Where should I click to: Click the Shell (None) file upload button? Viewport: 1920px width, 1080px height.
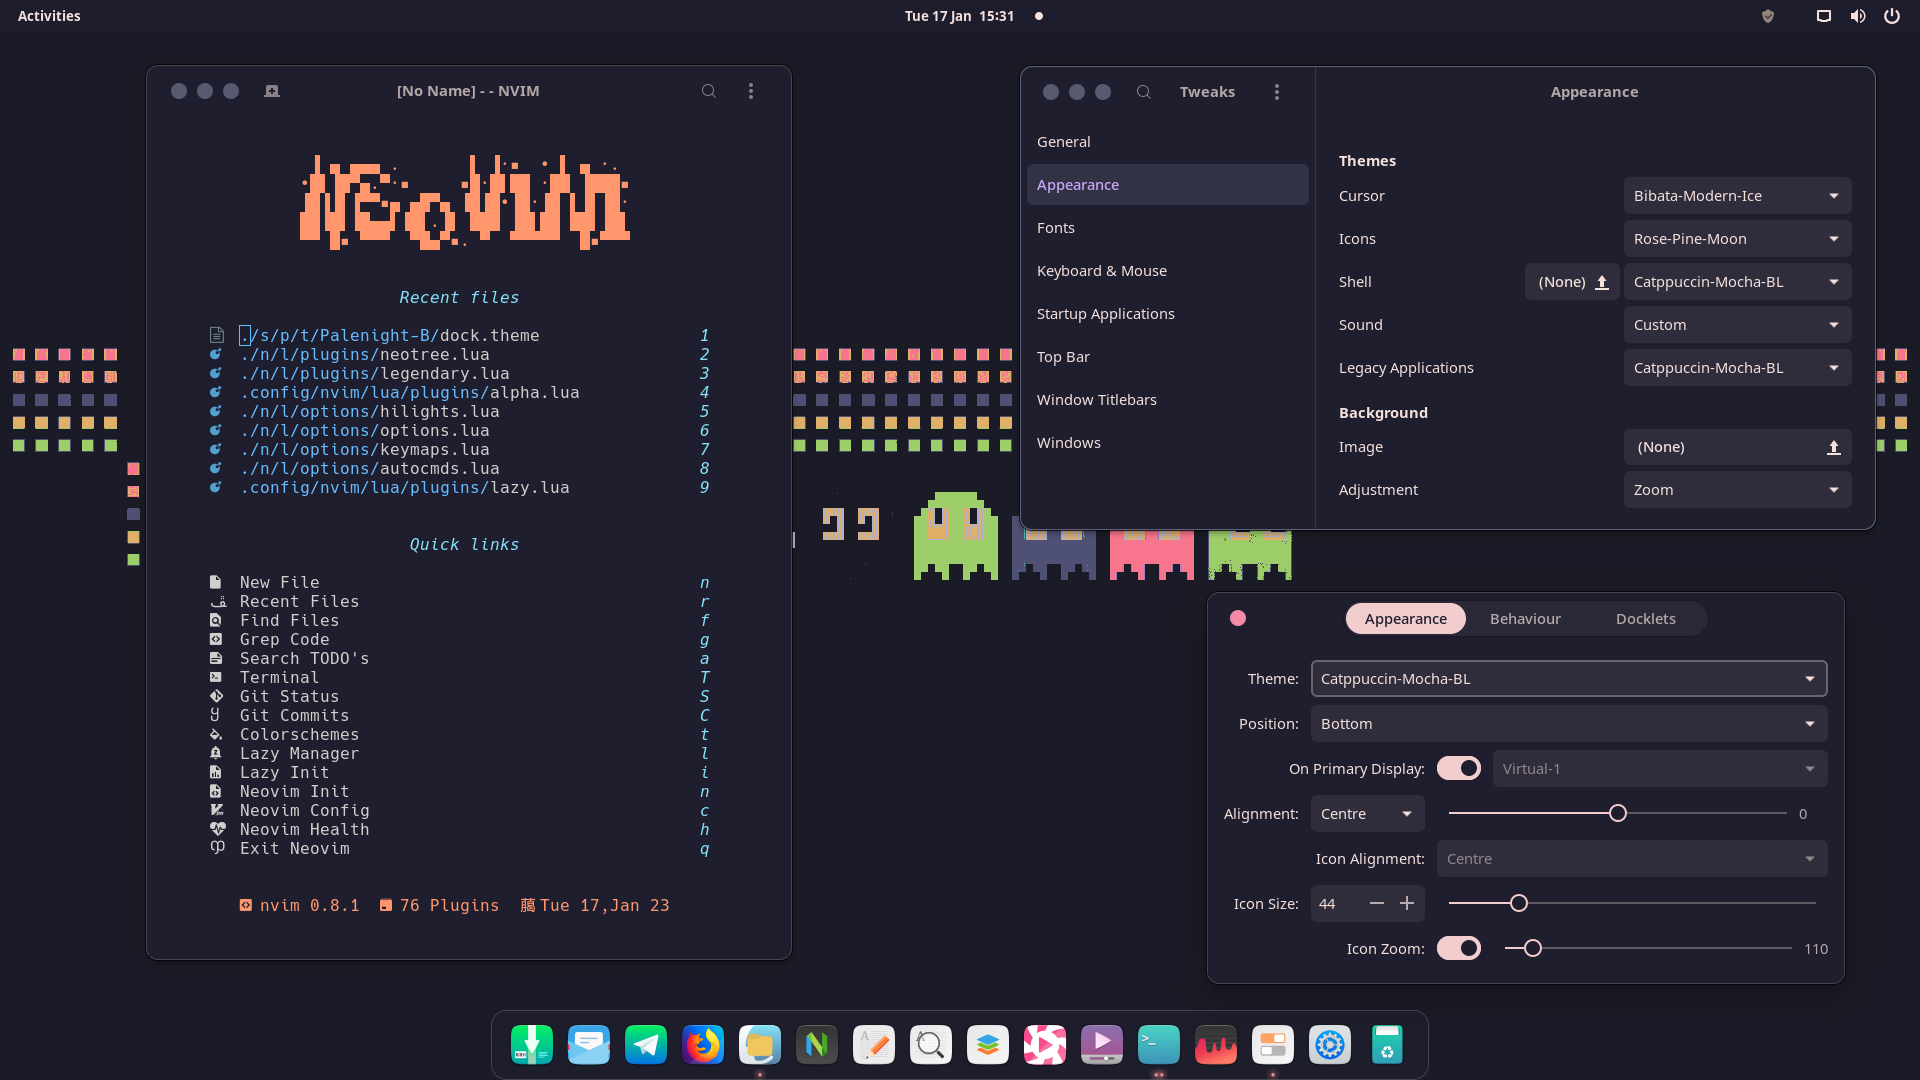pos(1572,282)
